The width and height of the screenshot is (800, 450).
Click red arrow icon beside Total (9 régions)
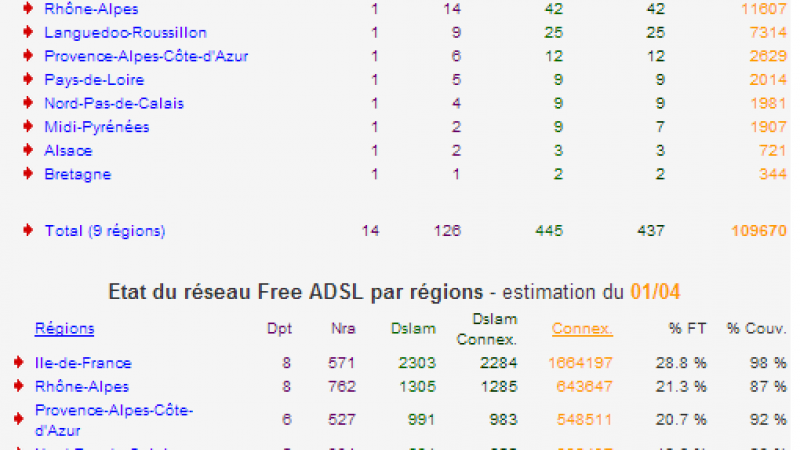click(28, 230)
